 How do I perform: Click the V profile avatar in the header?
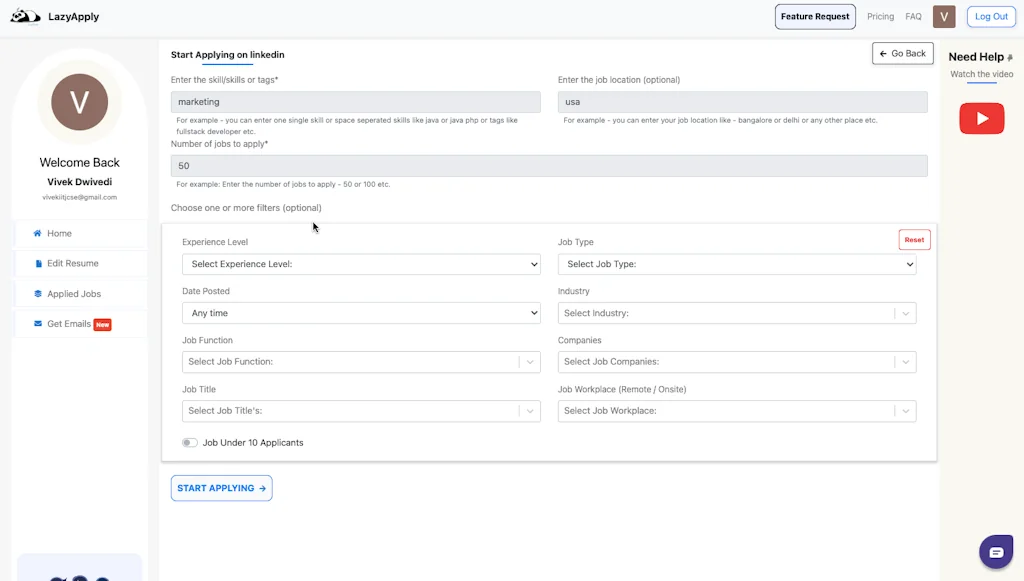pos(944,16)
